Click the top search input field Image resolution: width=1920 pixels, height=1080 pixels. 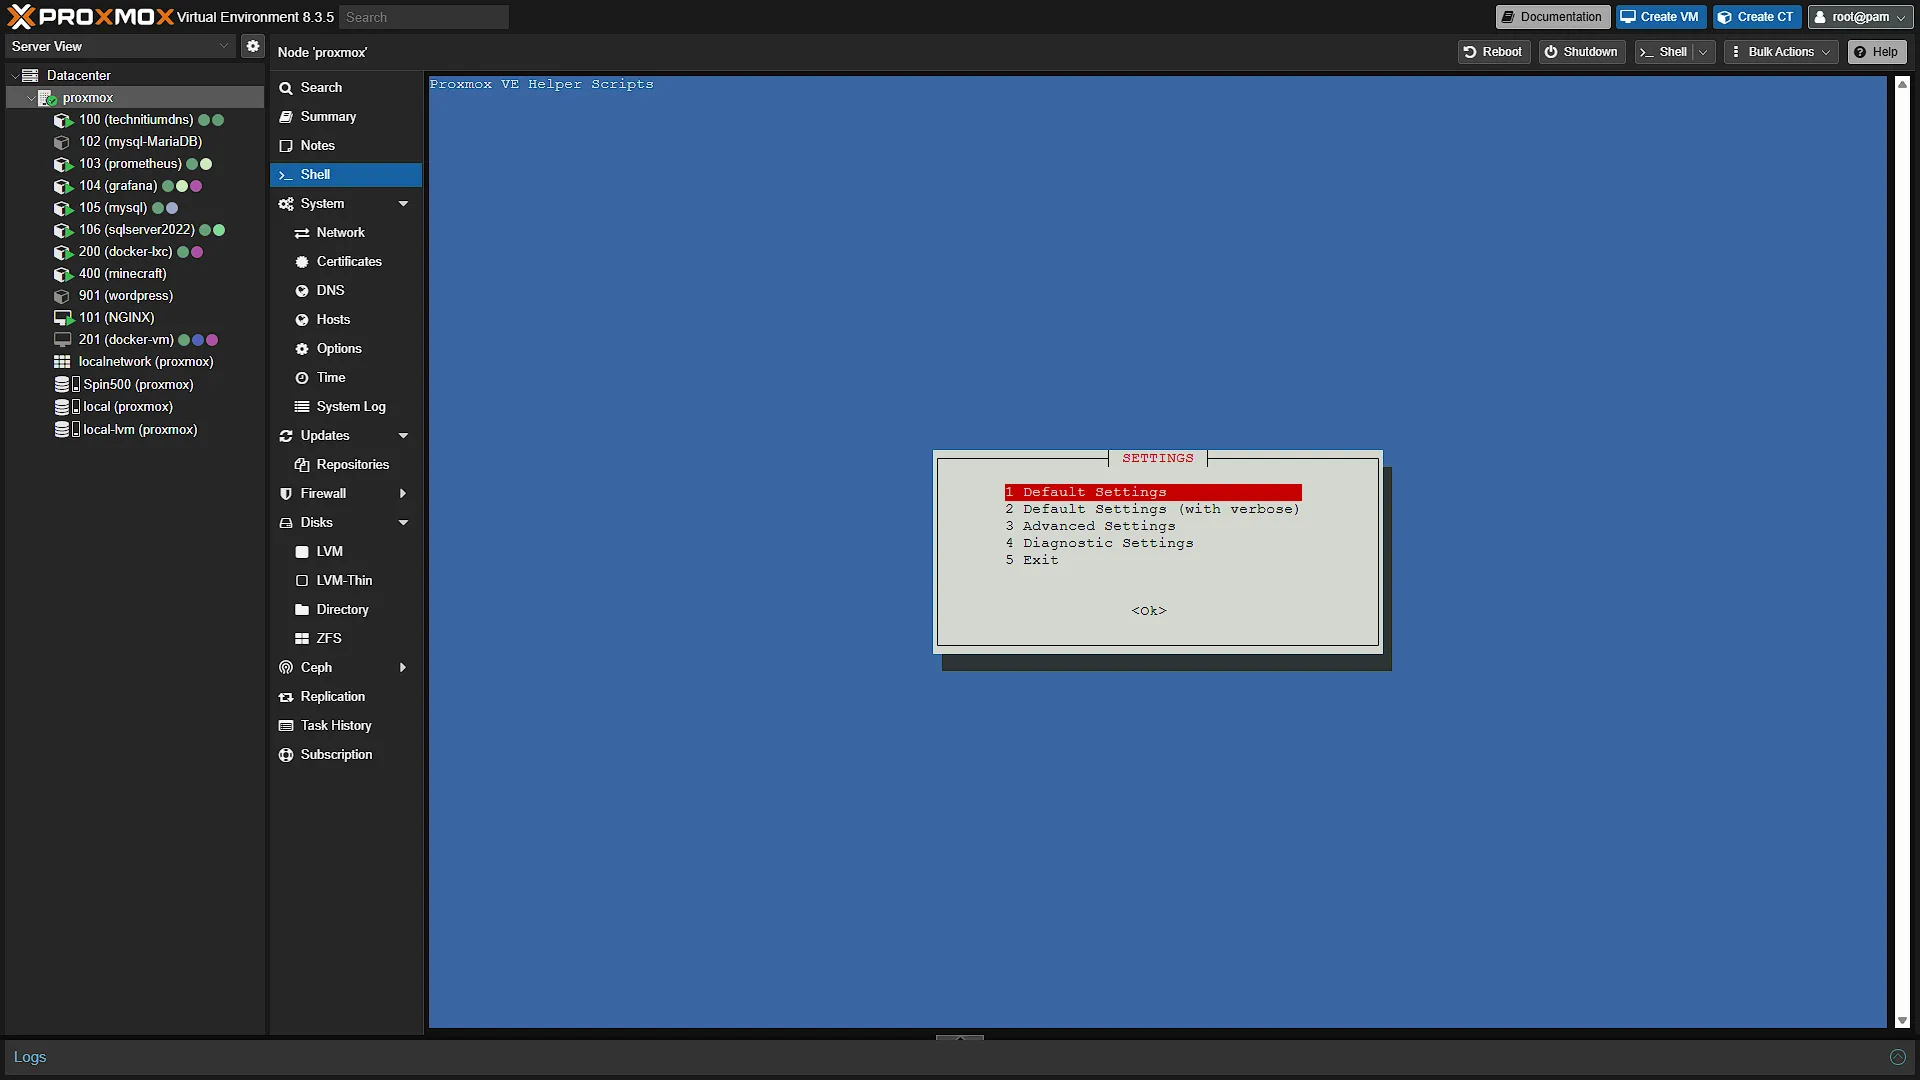[x=423, y=17]
